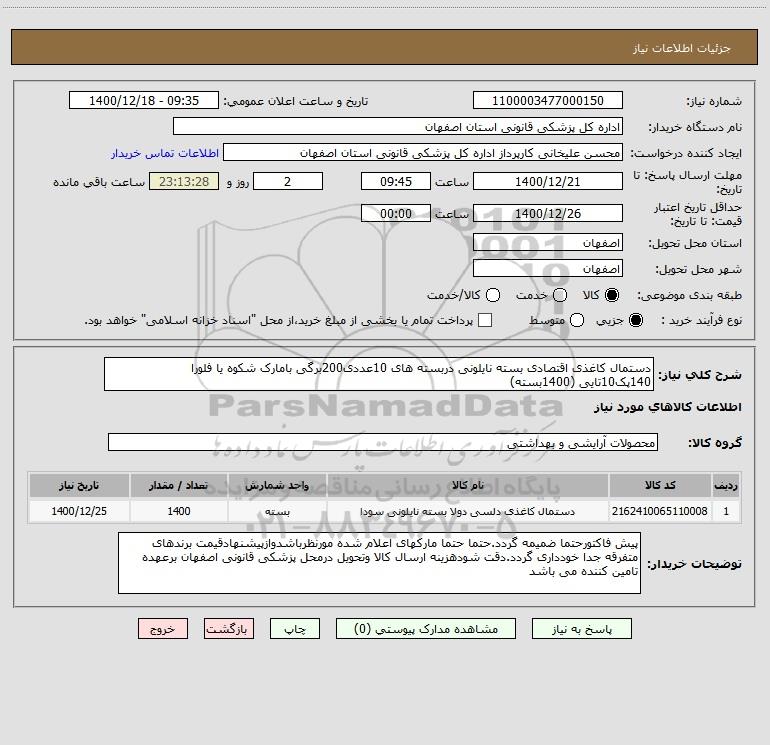Click the طبقه بندی موضوعی label
The height and width of the screenshot is (745, 770).
click(x=689, y=296)
